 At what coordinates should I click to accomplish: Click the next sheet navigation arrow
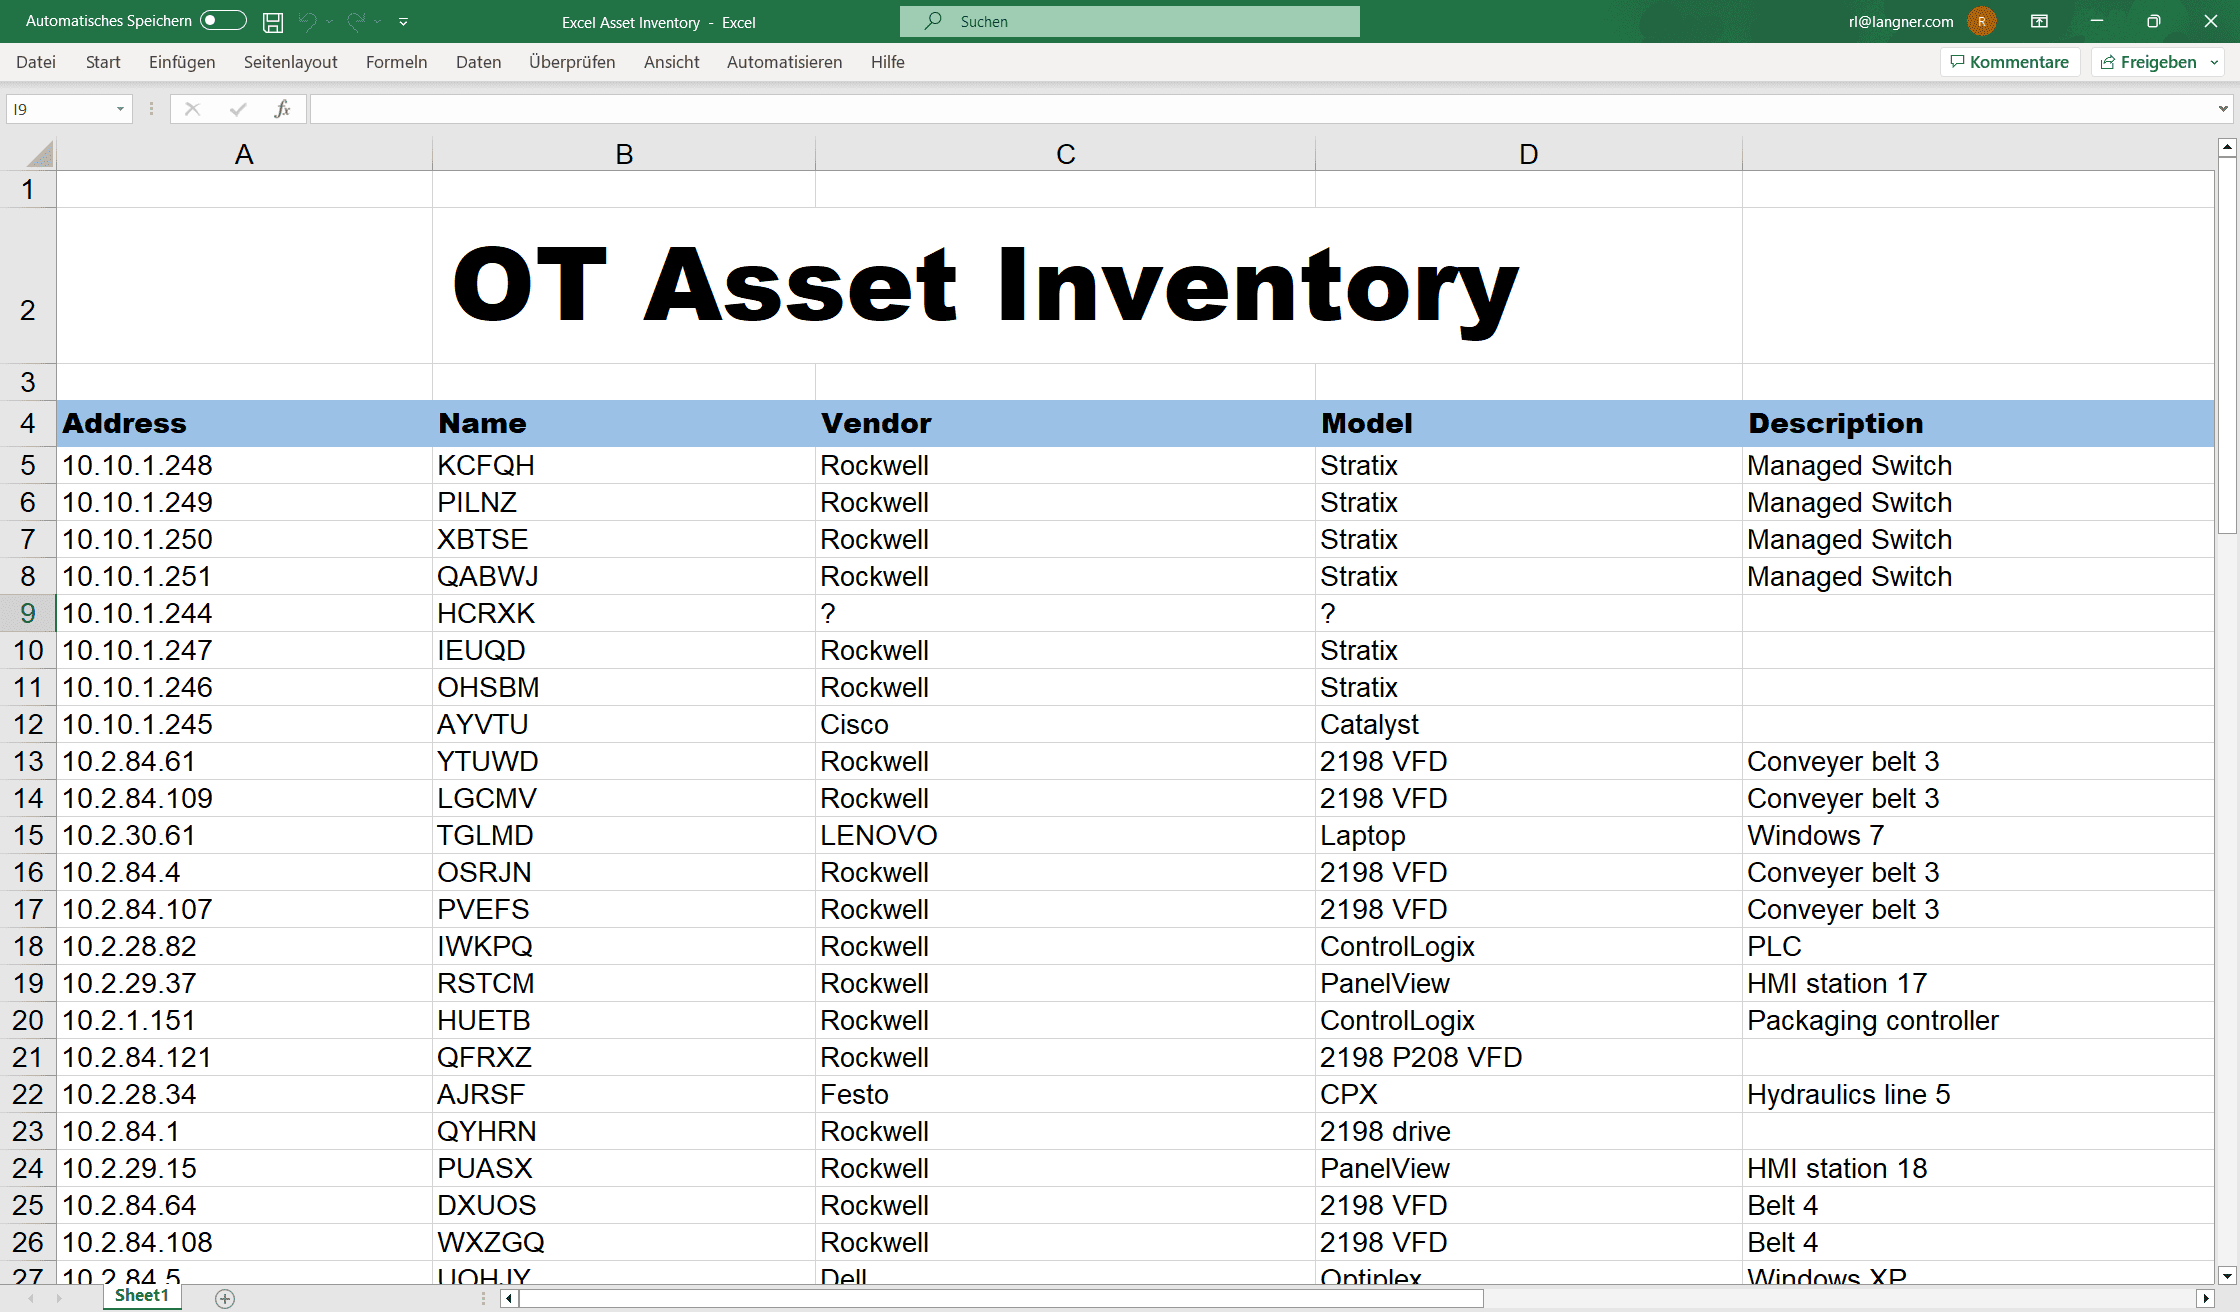(59, 1298)
